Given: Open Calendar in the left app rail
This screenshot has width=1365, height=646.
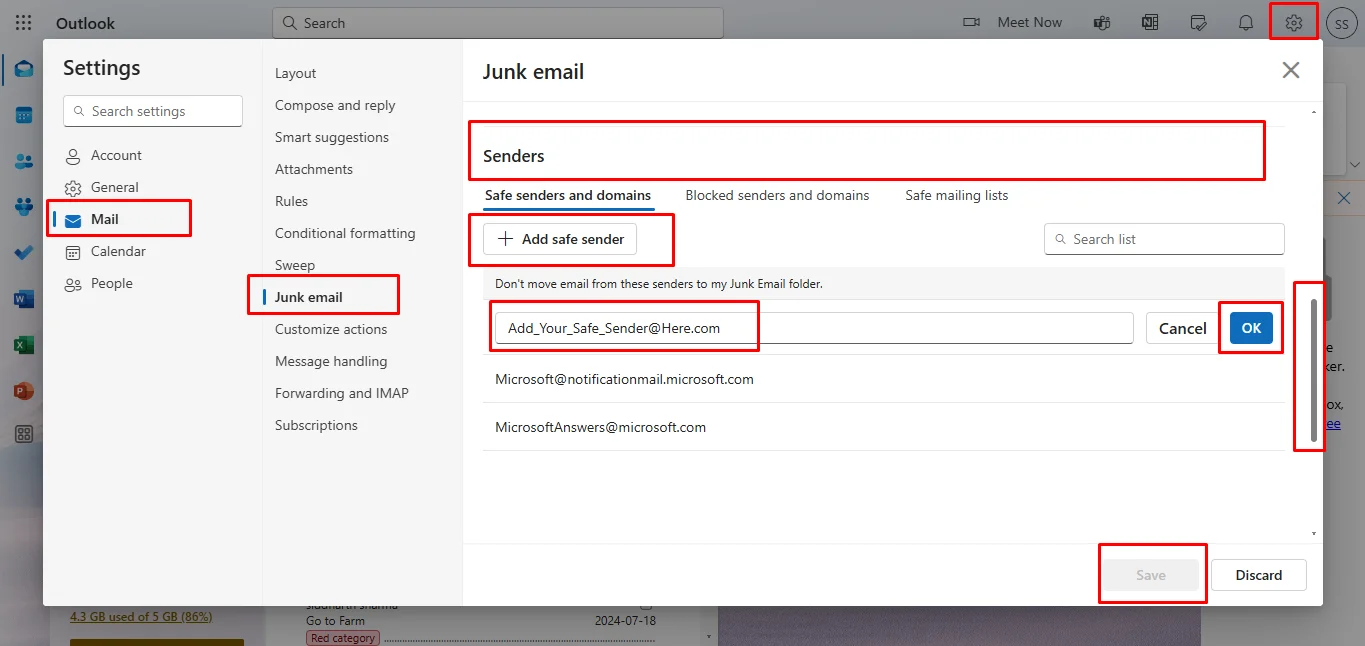Looking at the screenshot, I should pyautogui.click(x=24, y=115).
